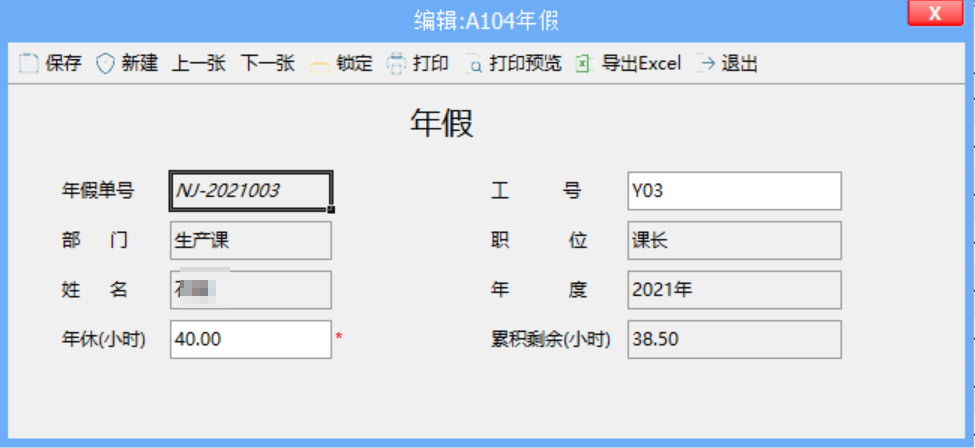Click the 保存 toolbar label
Image resolution: width=975 pixels, height=448 pixels.
pos(63,63)
